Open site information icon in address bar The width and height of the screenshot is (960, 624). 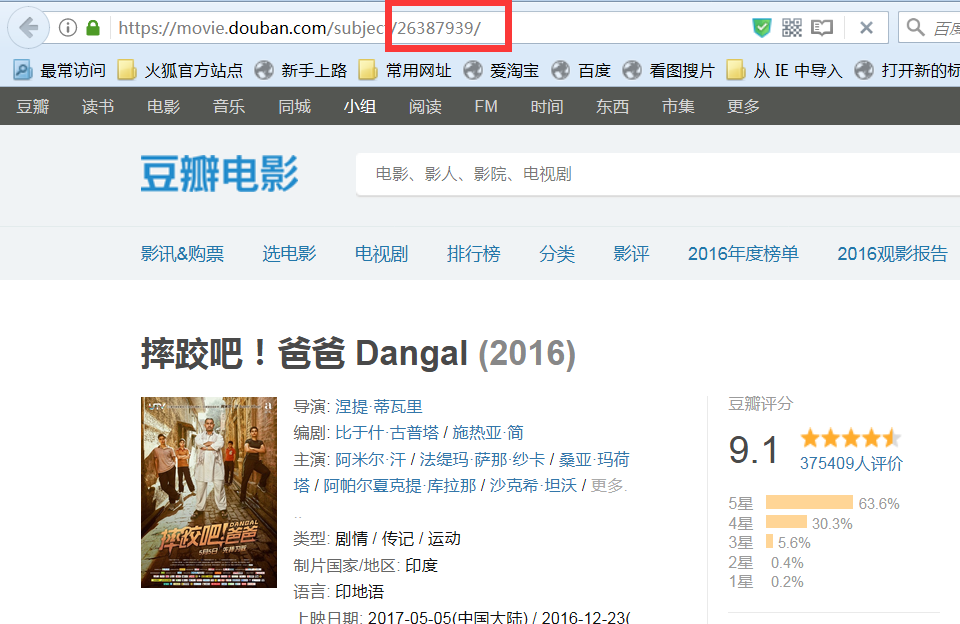67,28
